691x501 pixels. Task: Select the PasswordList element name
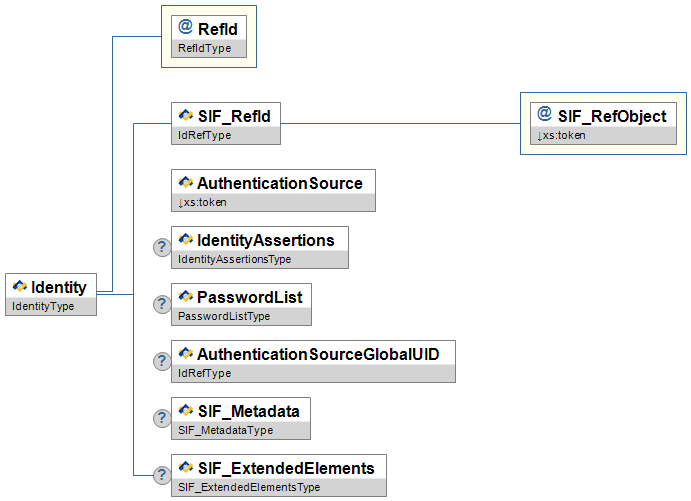tap(250, 297)
